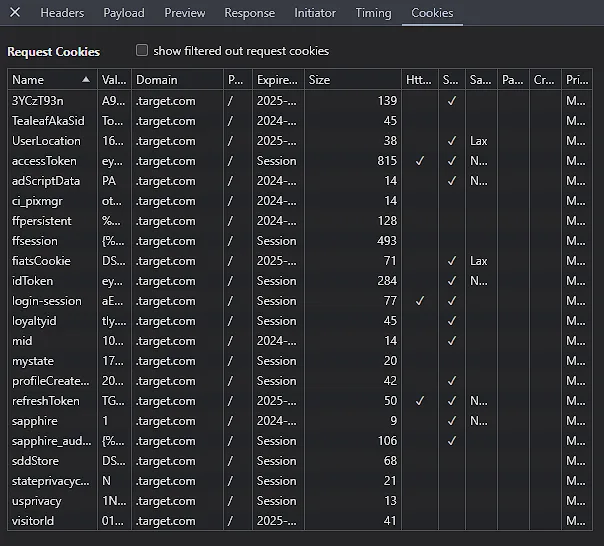Click the profileCreate cookie name
The height and width of the screenshot is (546, 604).
pos(50,381)
